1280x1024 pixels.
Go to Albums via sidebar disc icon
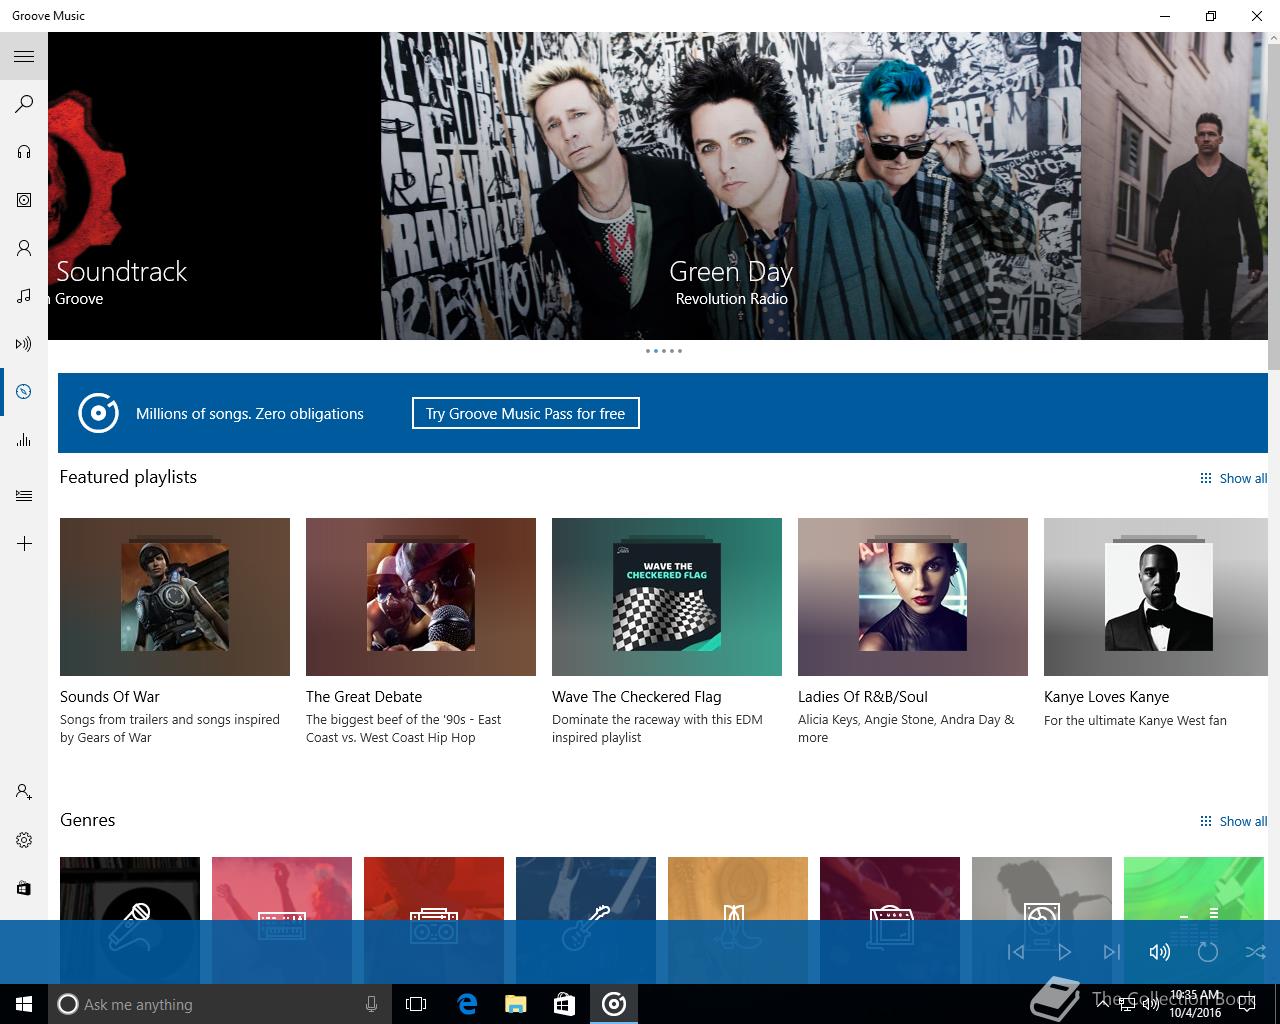click(24, 200)
